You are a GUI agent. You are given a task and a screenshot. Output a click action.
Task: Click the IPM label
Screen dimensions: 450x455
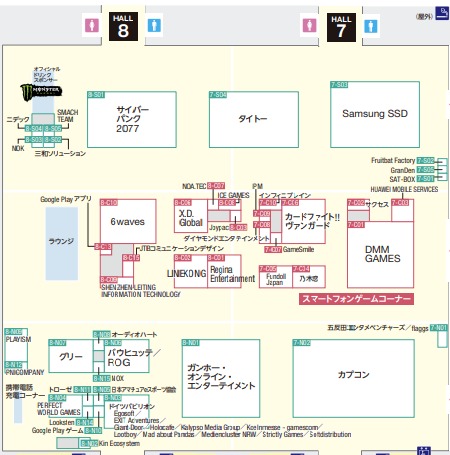click(x=257, y=186)
